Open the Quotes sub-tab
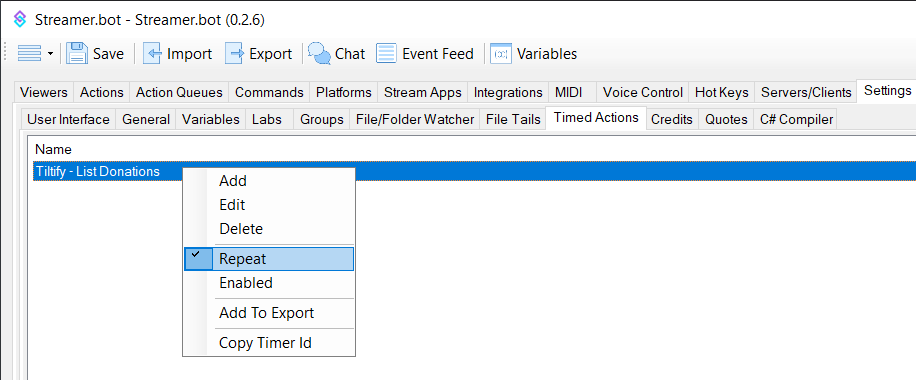The height and width of the screenshot is (380, 916). [x=726, y=119]
